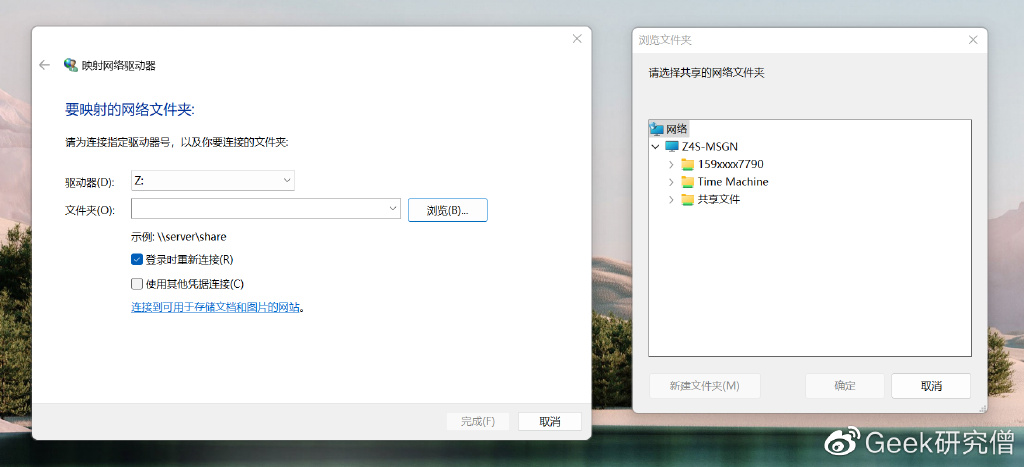1024x467 pixels.
Task: Click the 请选择共享的网络文件夹 prompt text
Action: click(706, 72)
